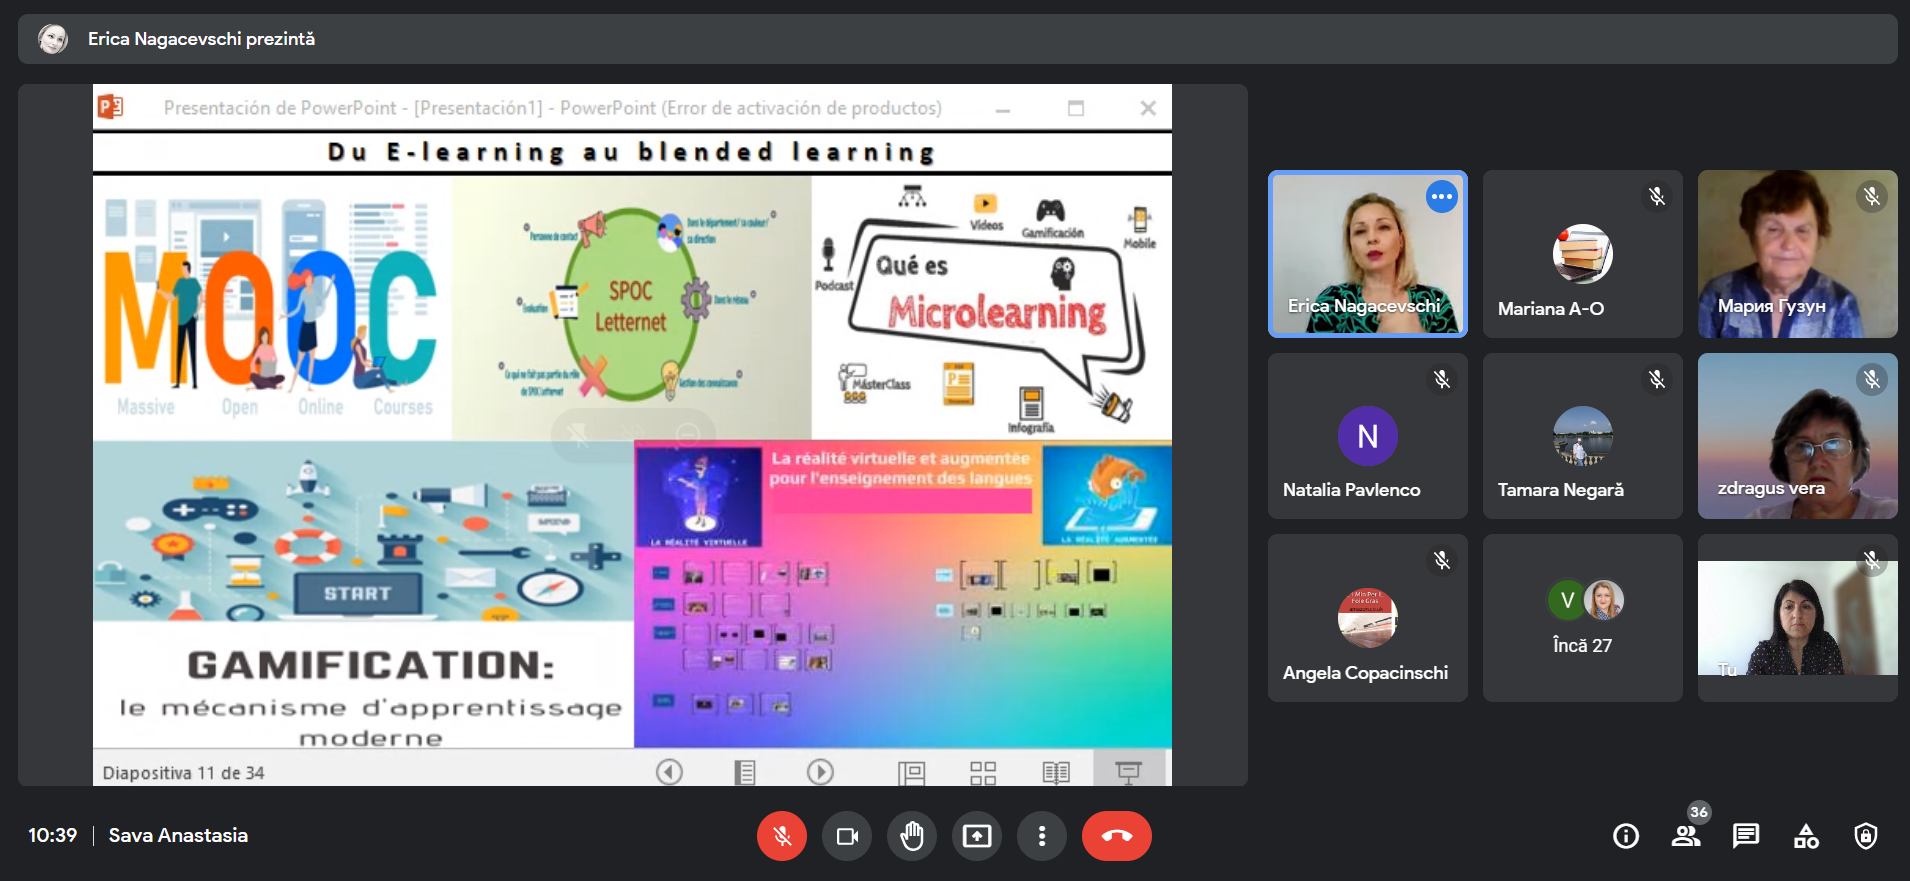Unmute the microphone in call controls
Viewport: 1910px width, 881px height.
(782, 836)
